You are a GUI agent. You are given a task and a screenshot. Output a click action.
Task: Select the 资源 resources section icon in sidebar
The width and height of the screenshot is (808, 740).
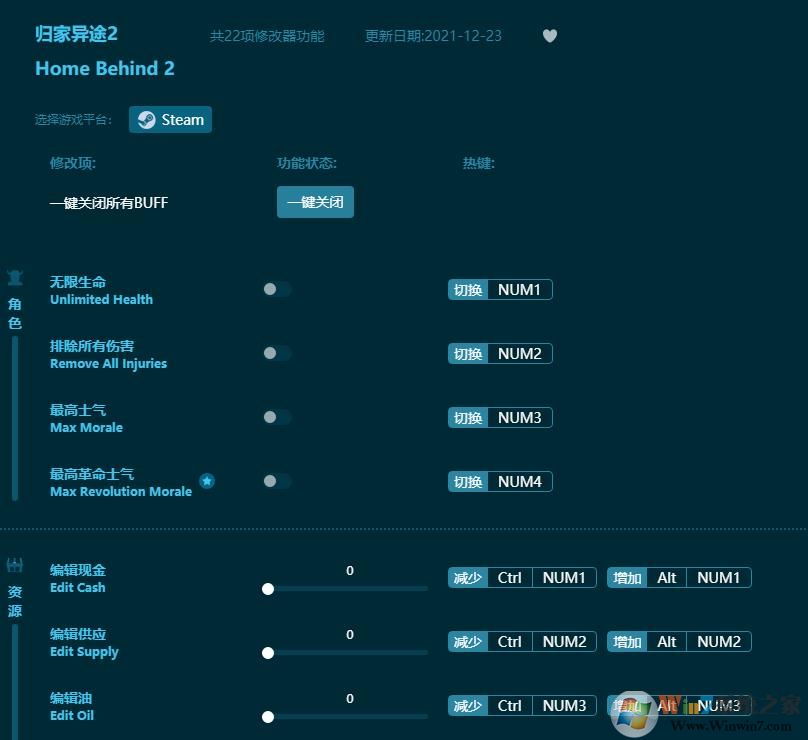(x=14, y=564)
